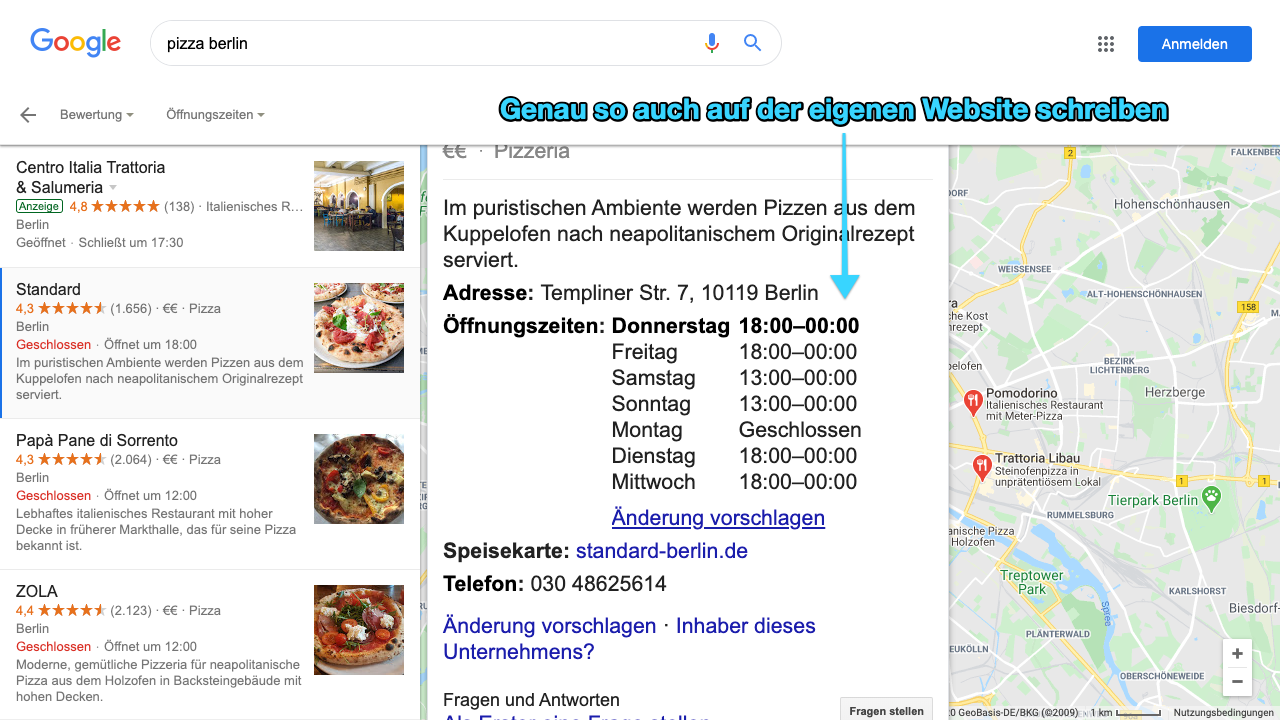Click Geschlossen status under Papà Pane

(54, 495)
